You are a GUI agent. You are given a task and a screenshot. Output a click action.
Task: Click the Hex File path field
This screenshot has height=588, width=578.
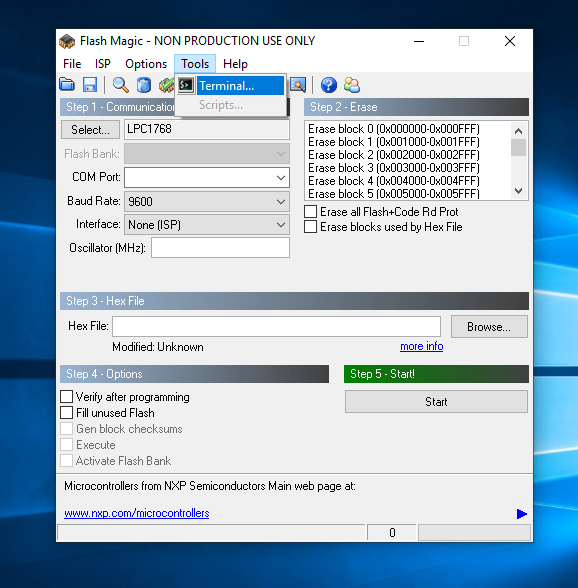[276, 327]
